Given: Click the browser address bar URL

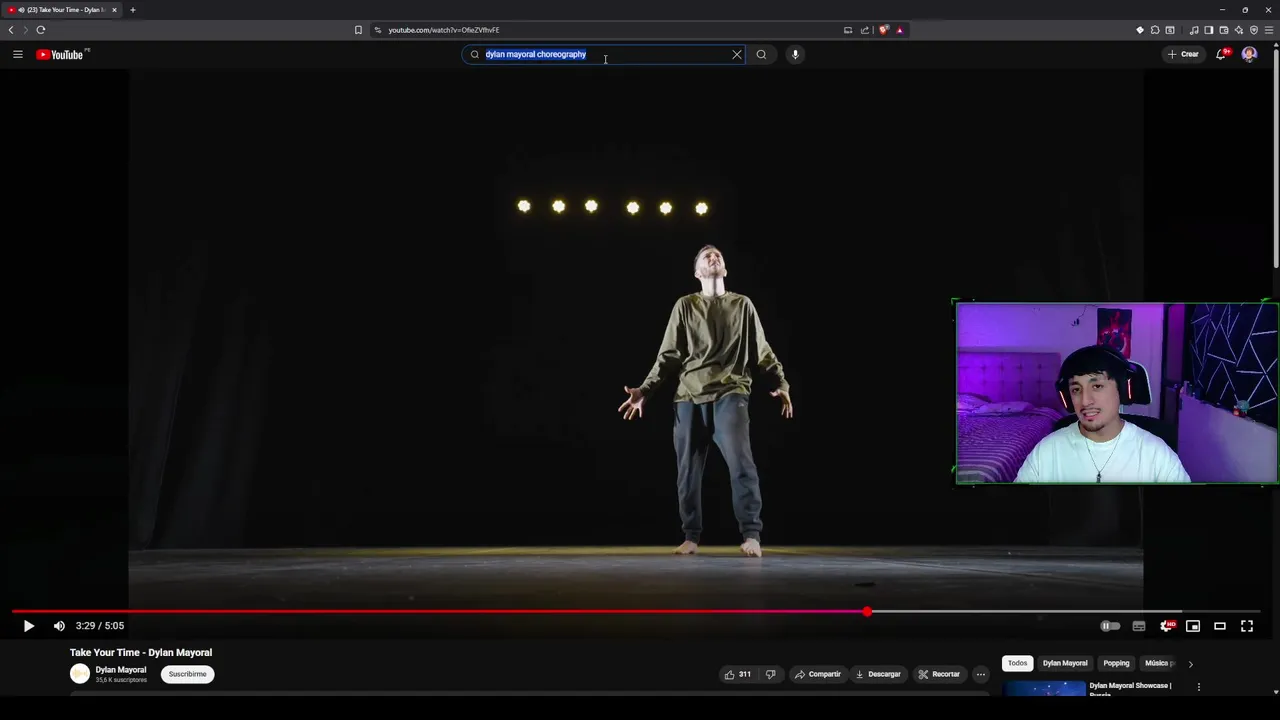Looking at the screenshot, I should 444,30.
